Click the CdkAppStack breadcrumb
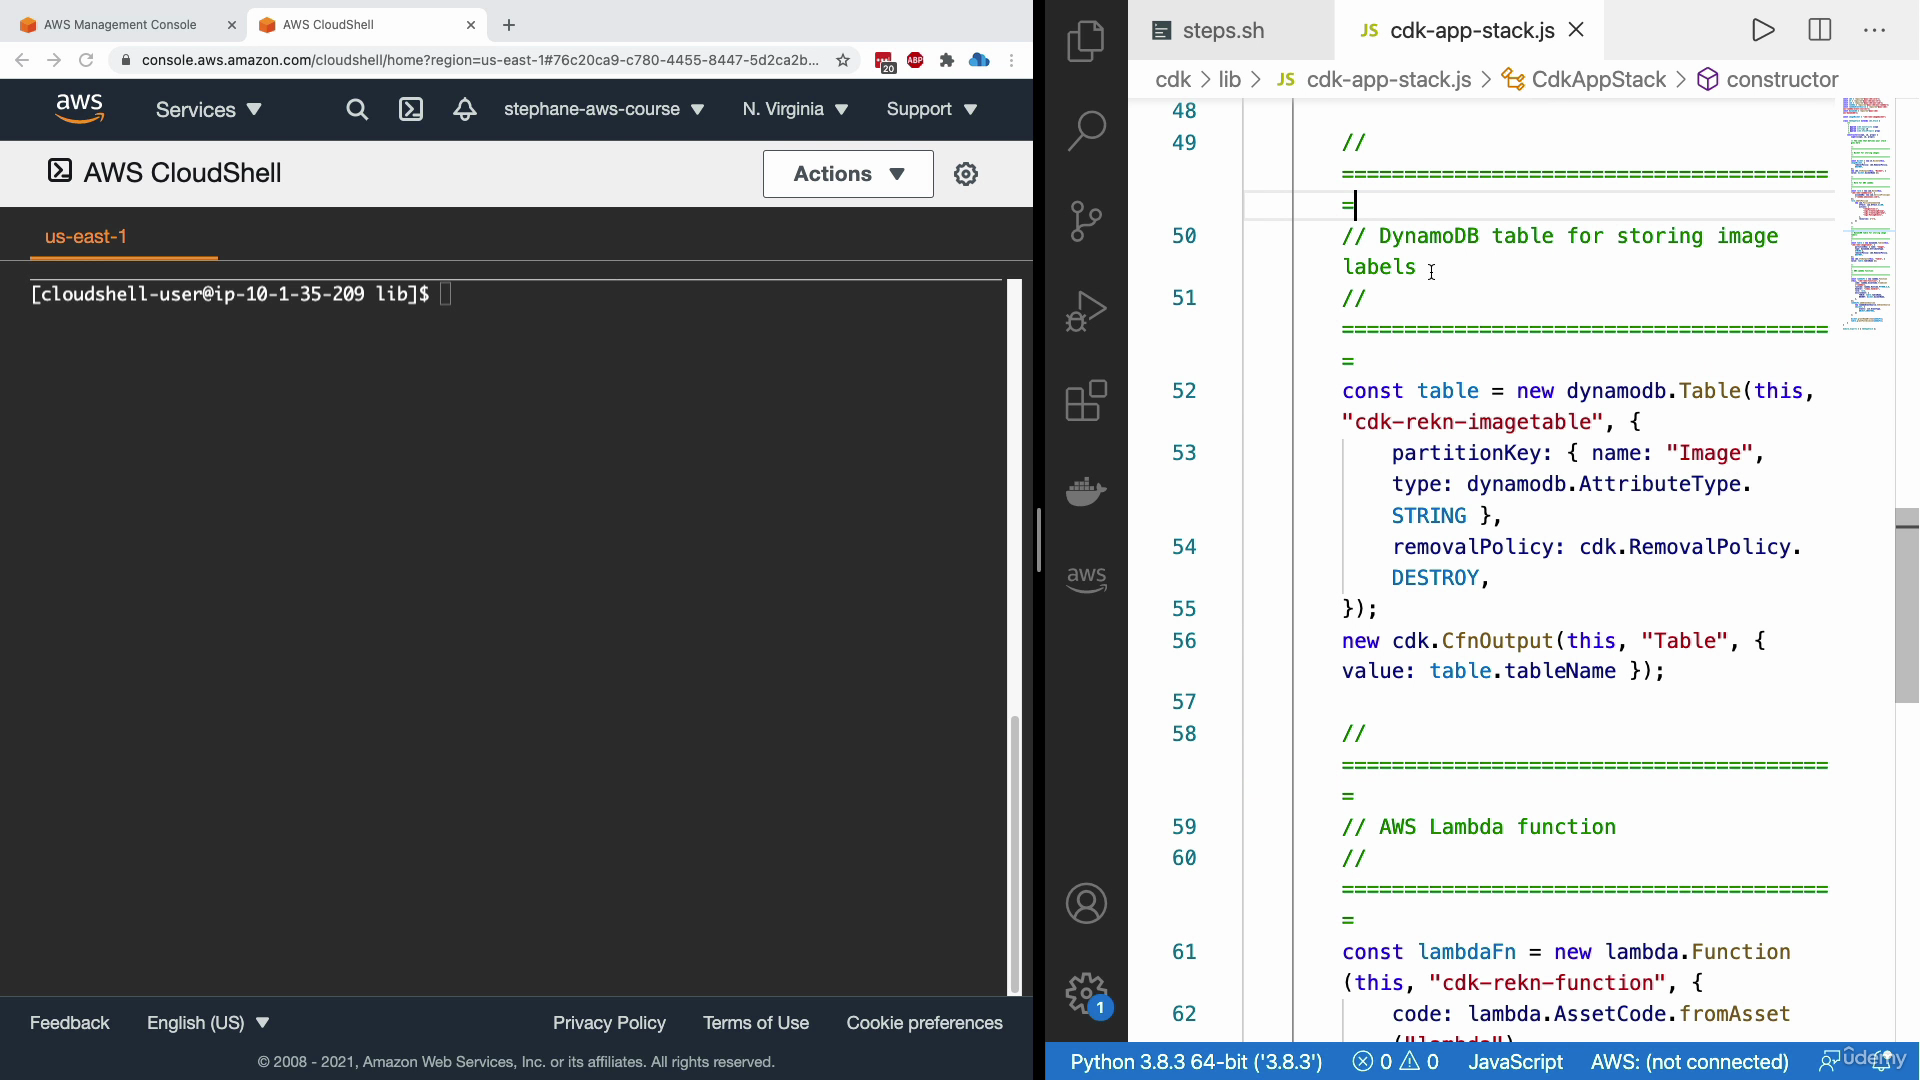Screen dimensions: 1920x1080 pos(1584,80)
